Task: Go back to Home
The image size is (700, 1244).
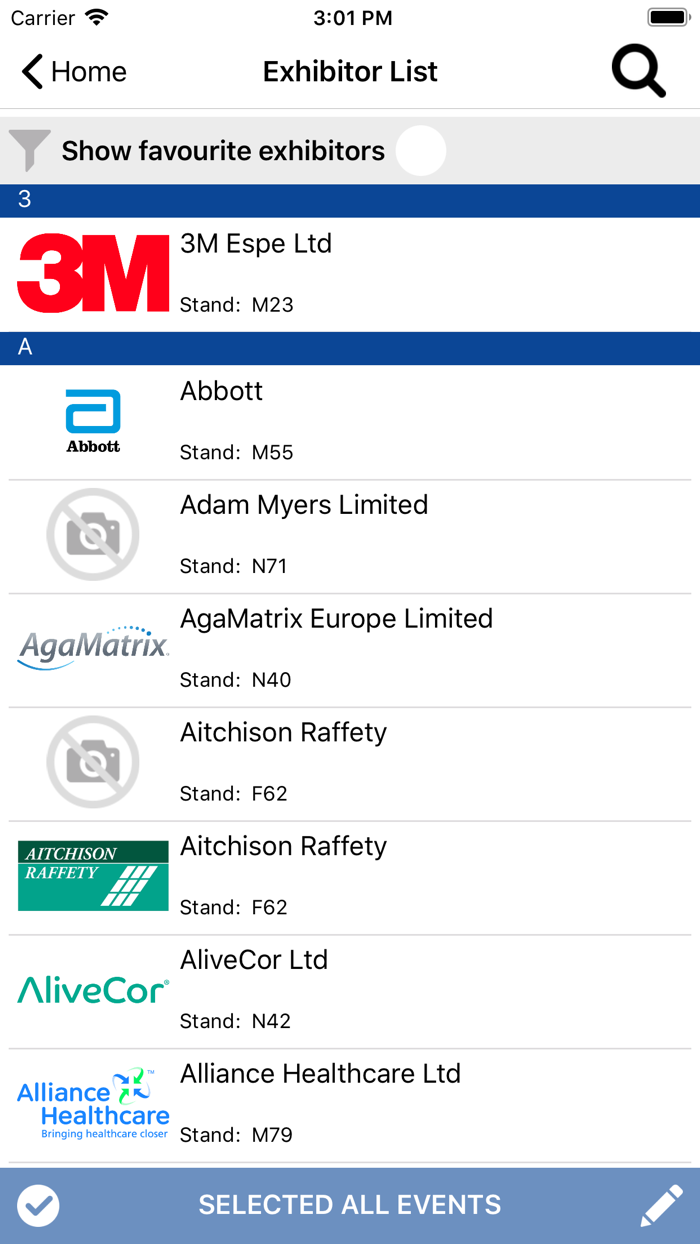Action: [x=75, y=72]
